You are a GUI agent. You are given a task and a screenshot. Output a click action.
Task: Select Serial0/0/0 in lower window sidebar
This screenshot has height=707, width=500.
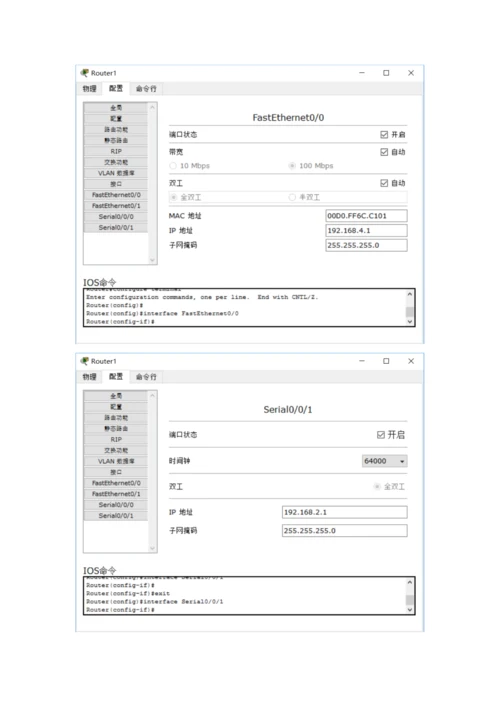[x=116, y=505]
